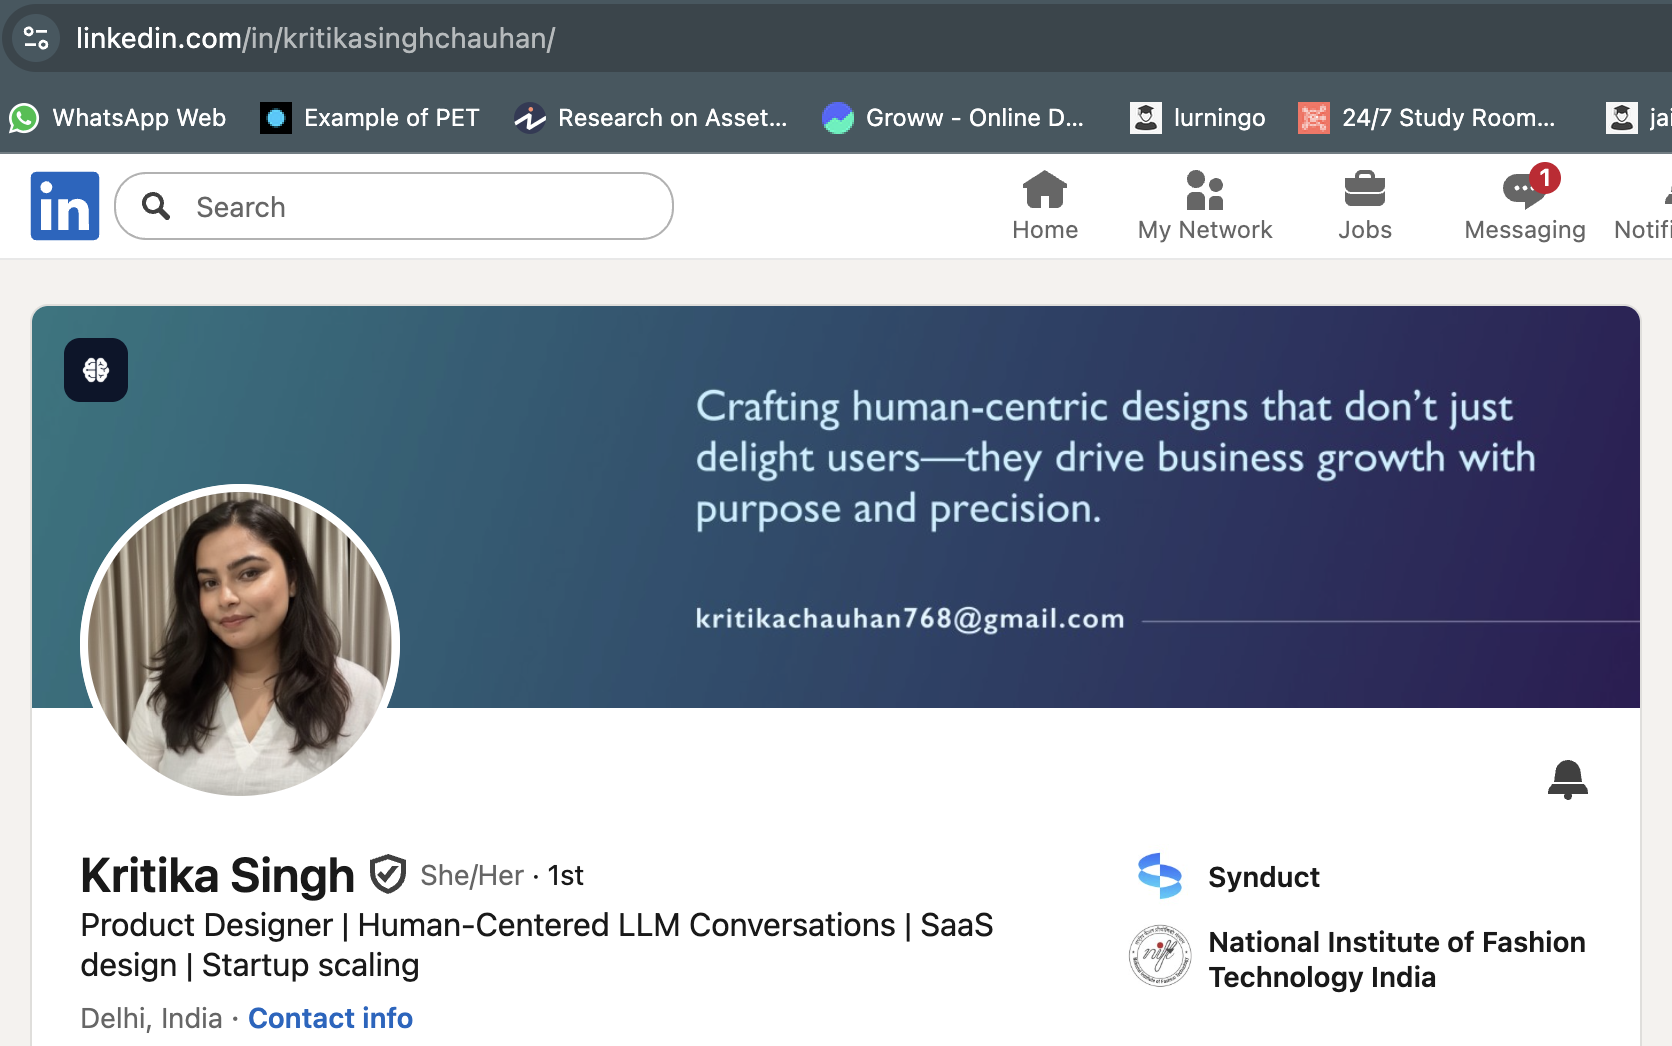Click the LinkedIn logo
1672x1046 pixels.
[64, 205]
